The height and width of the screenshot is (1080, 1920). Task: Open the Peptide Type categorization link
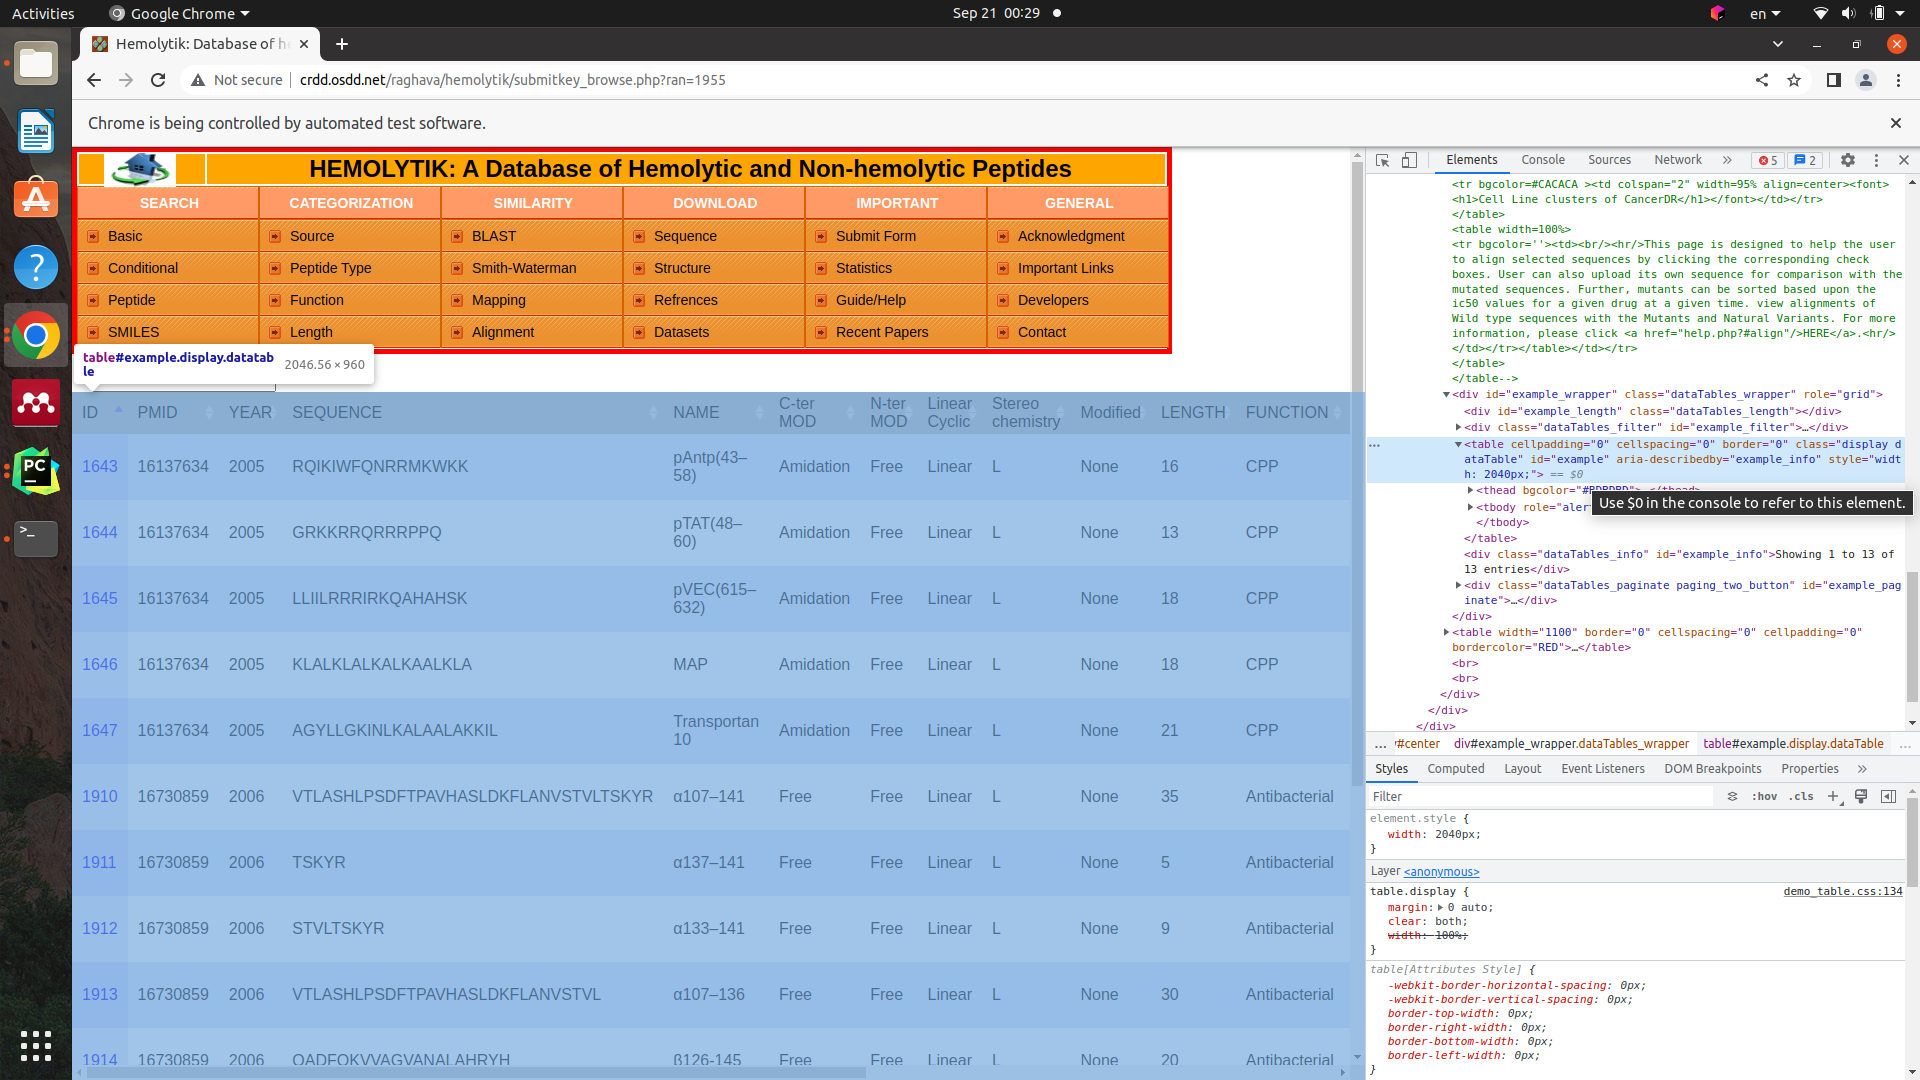coord(330,268)
